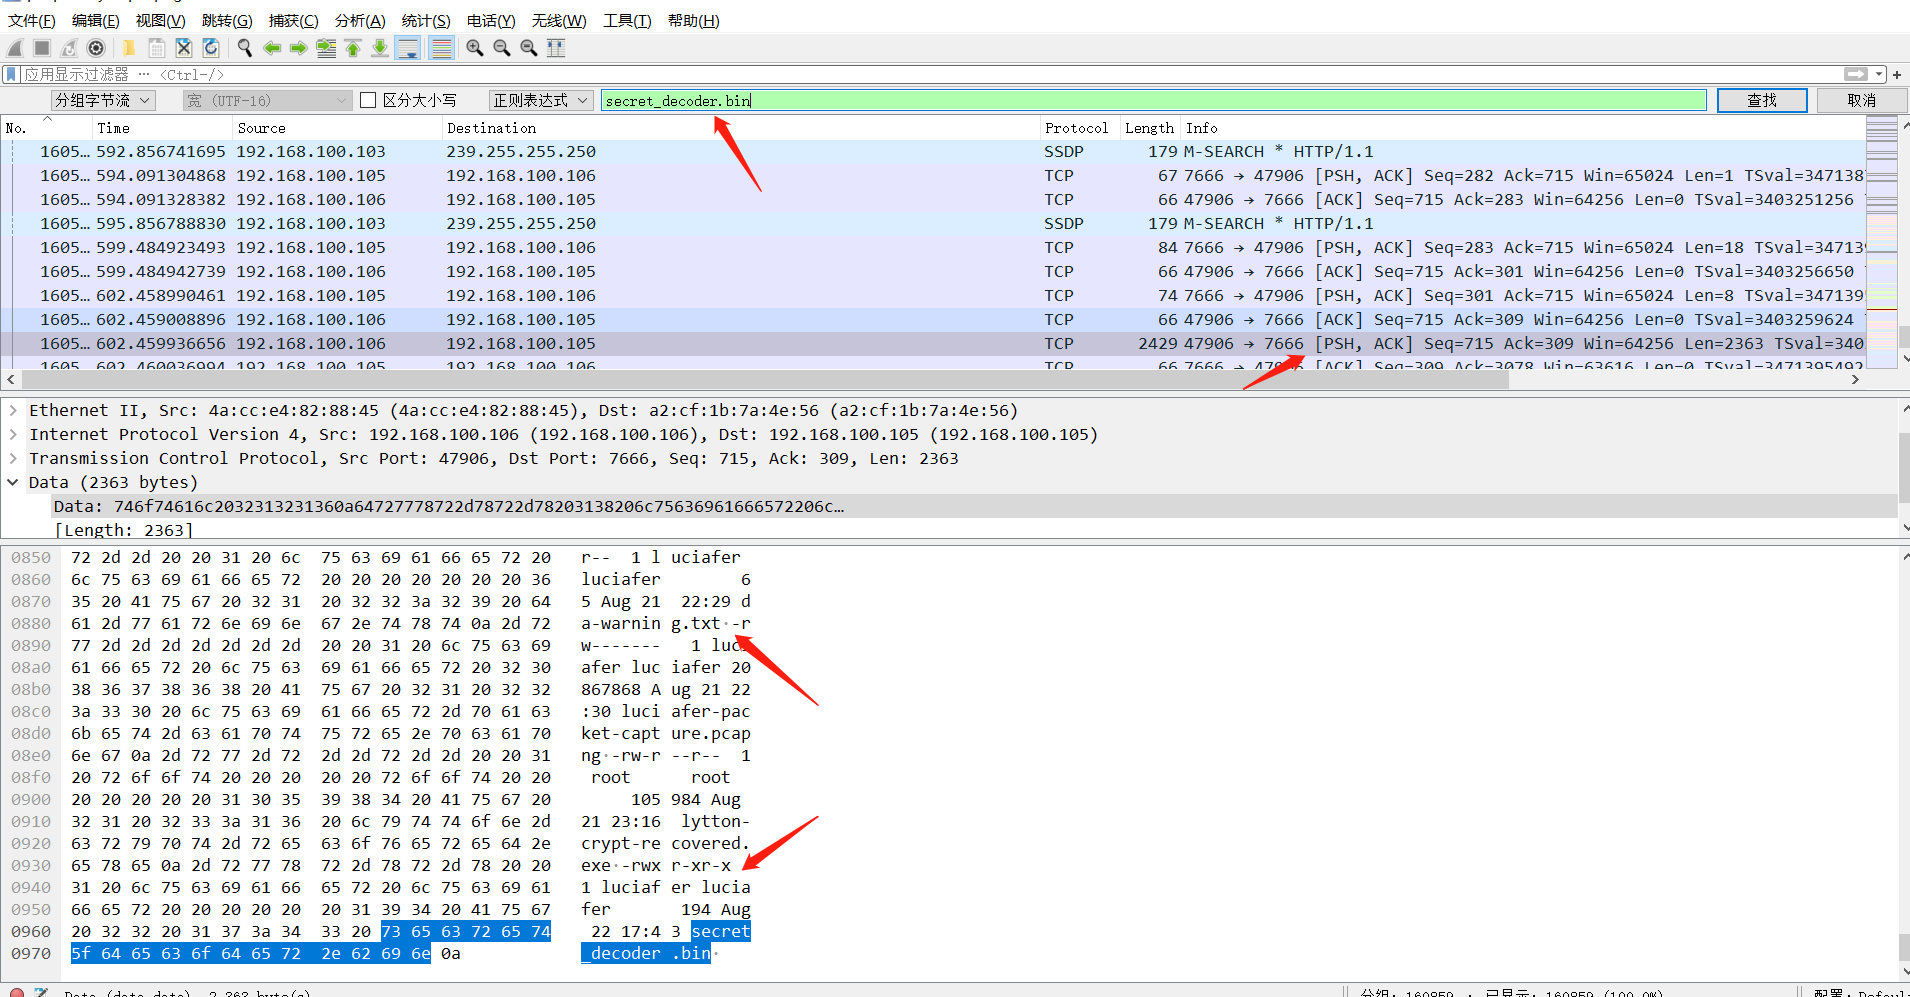Open the 视图(V) menu
The height and width of the screenshot is (997, 1910).
click(x=161, y=21)
